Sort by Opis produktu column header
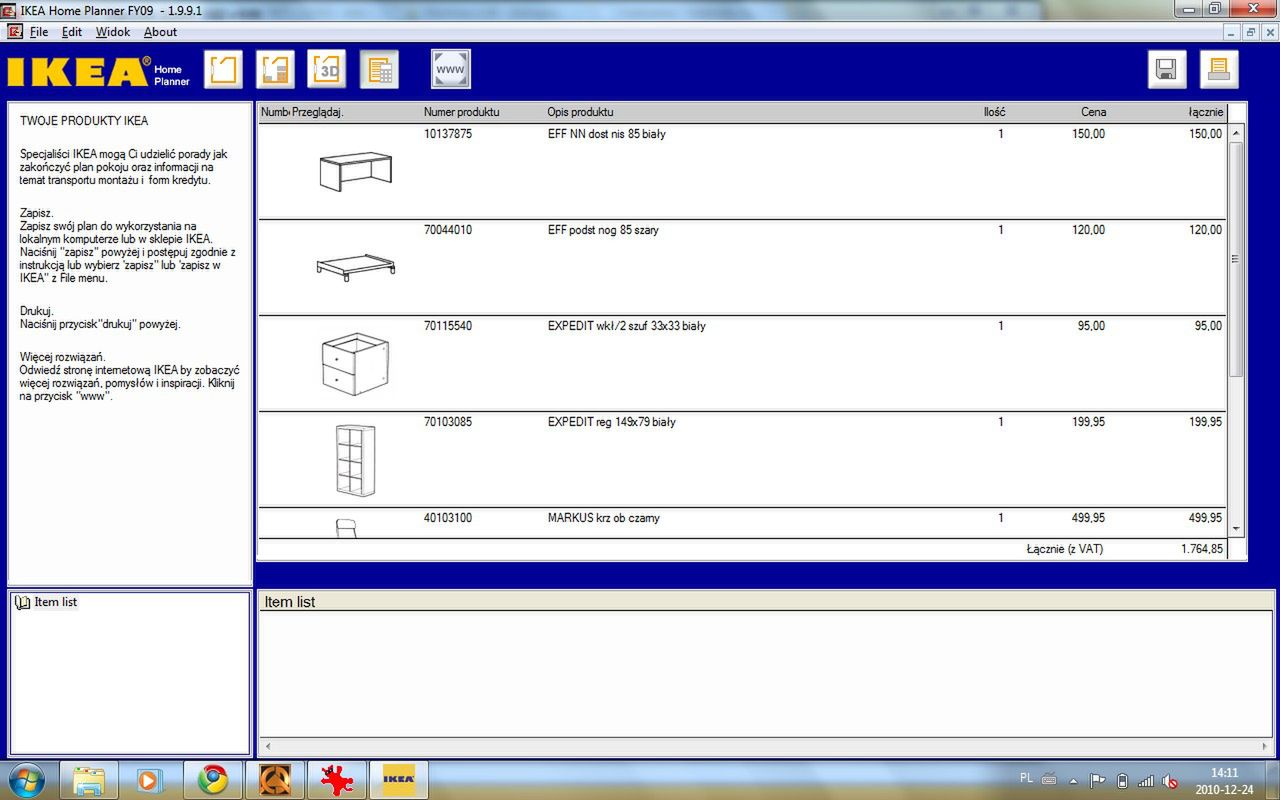The image size is (1280, 800). (x=580, y=112)
